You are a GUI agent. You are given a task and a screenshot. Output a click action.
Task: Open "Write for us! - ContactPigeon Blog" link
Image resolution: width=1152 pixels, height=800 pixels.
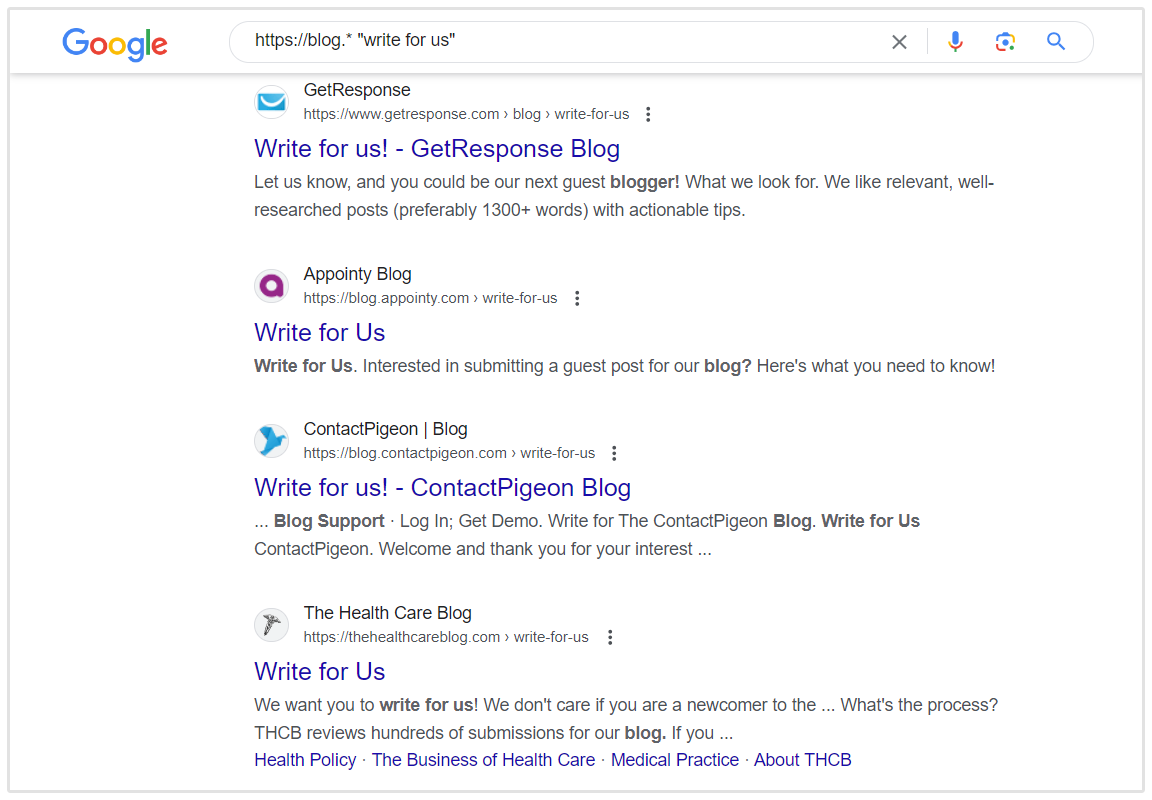[x=442, y=488]
